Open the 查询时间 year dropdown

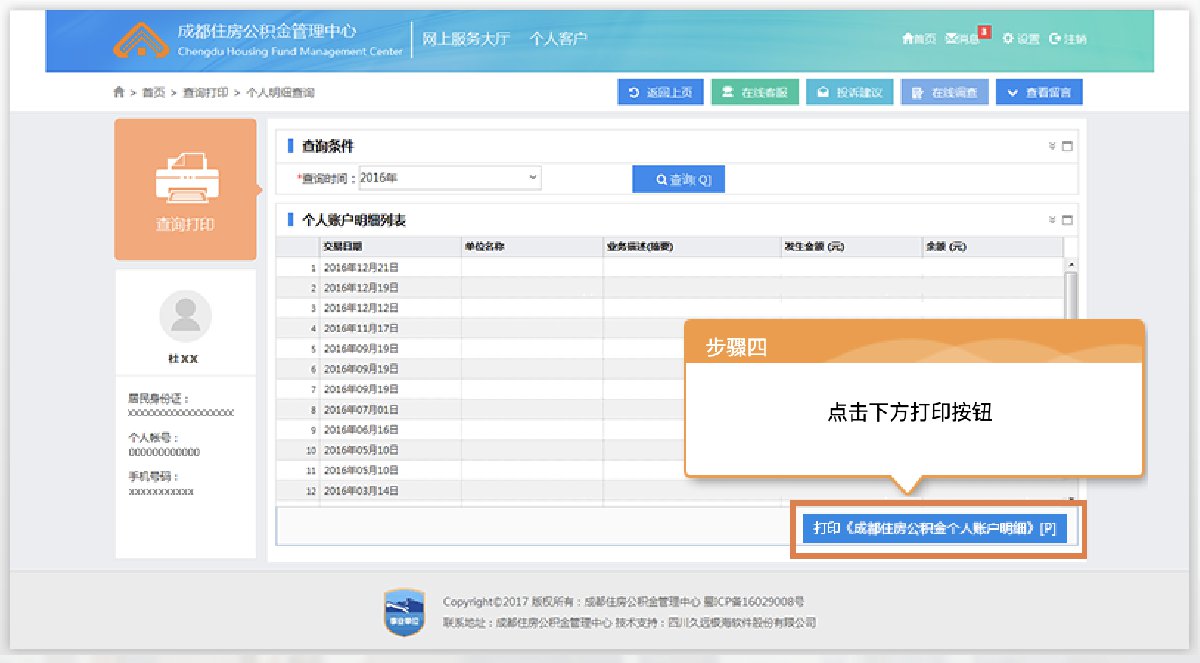click(450, 178)
